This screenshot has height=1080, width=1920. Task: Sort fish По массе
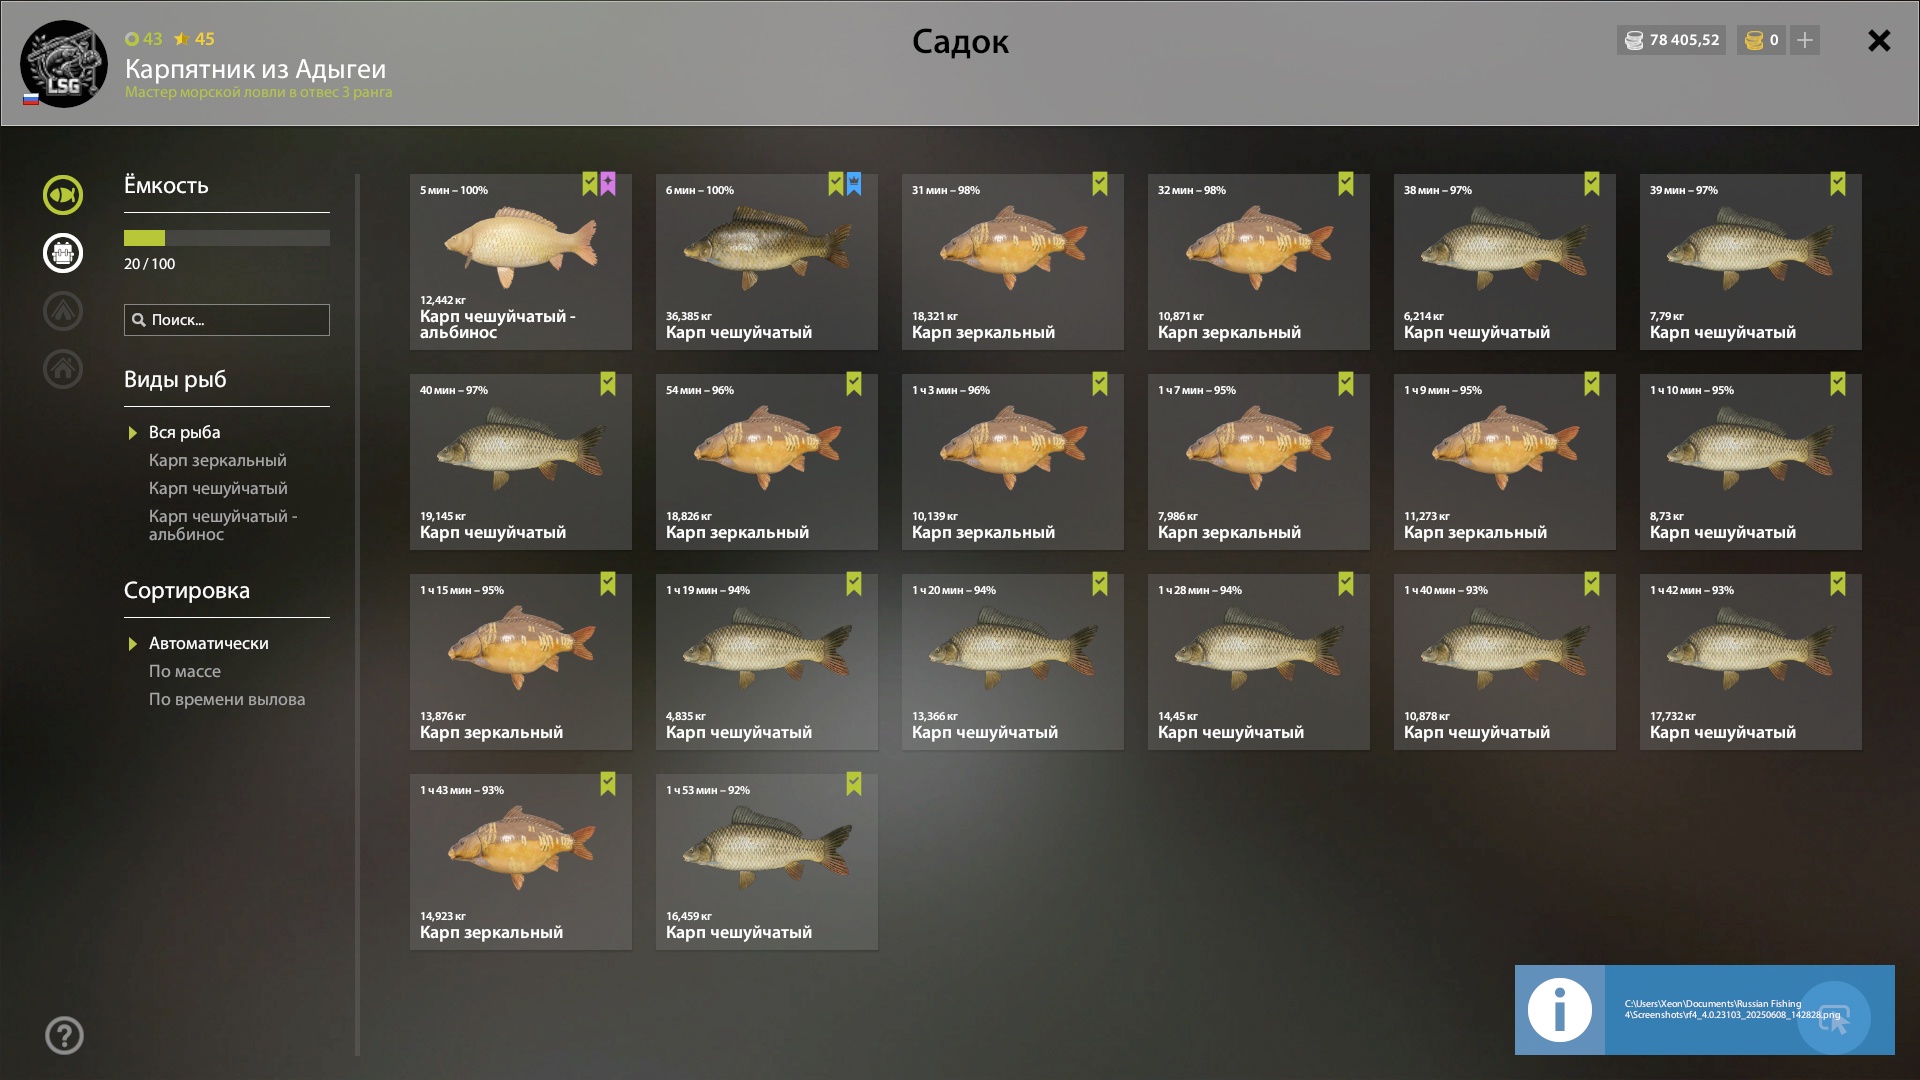tap(185, 671)
